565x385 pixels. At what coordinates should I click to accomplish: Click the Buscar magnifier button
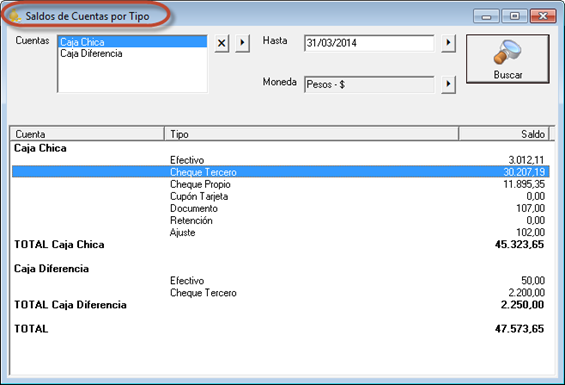pyautogui.click(x=507, y=59)
